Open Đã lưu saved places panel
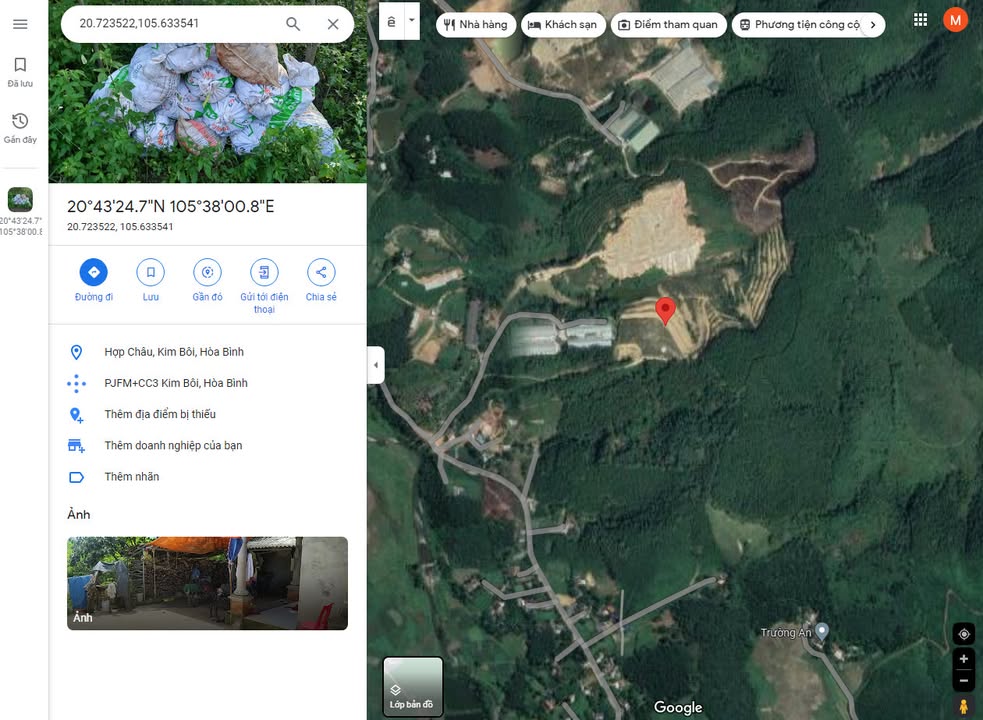This screenshot has width=983, height=720. click(x=20, y=70)
